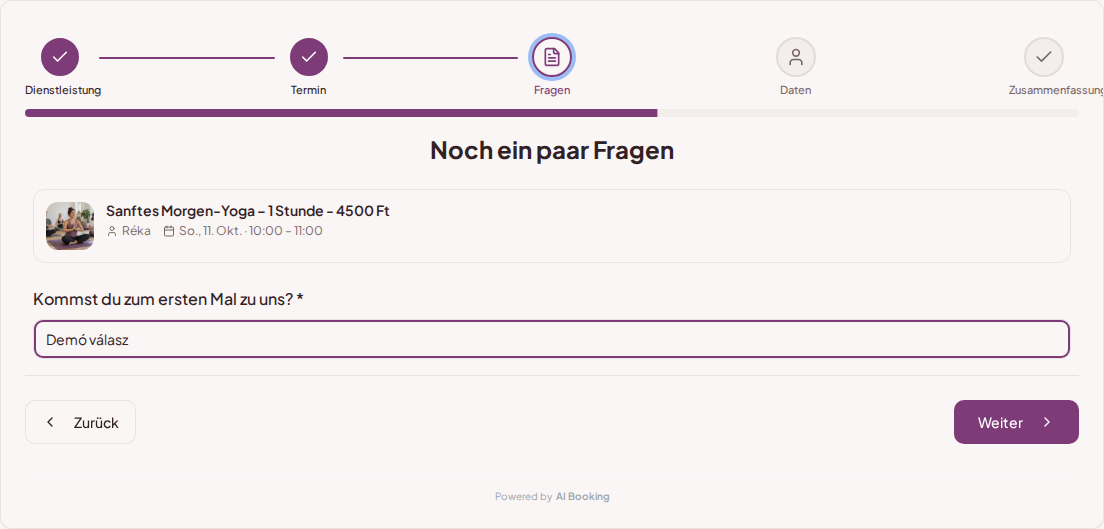
Task: Click the instructor name Réka
Action: 136,231
